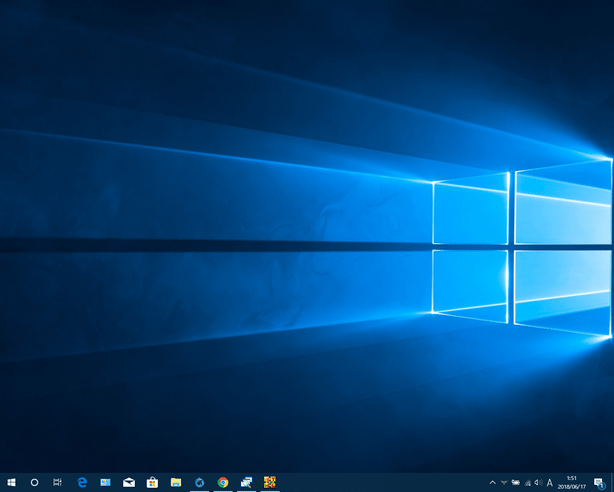Launch Microsoft Edge from taskbar
This screenshot has width=614, height=492.
coord(82,482)
